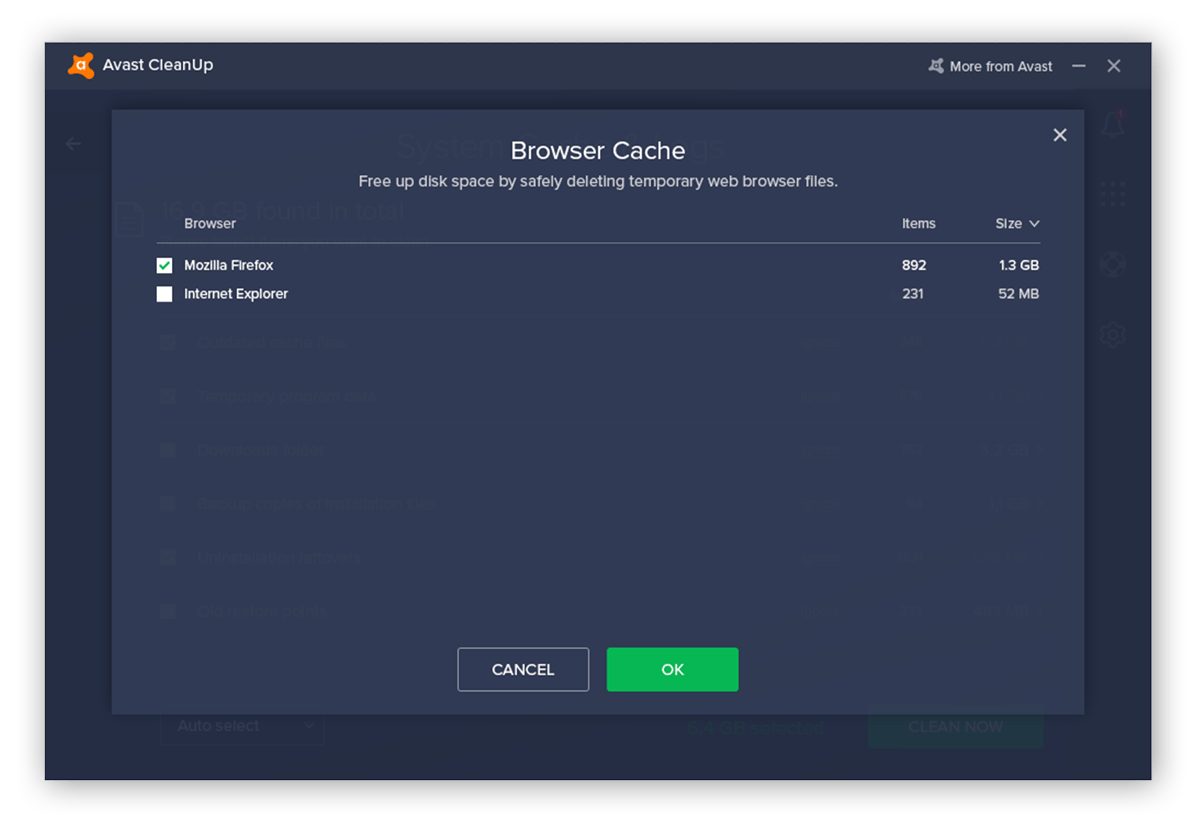The width and height of the screenshot is (1200, 821).
Task: Click the CANCEL button
Action: (523, 670)
